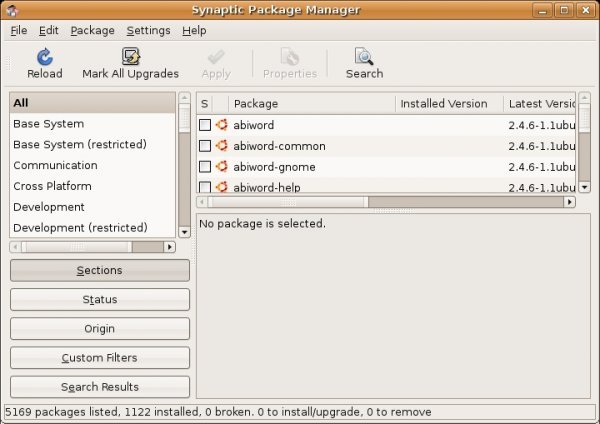Click the Ubuntu icon beside abiword-gnome

[222, 166]
